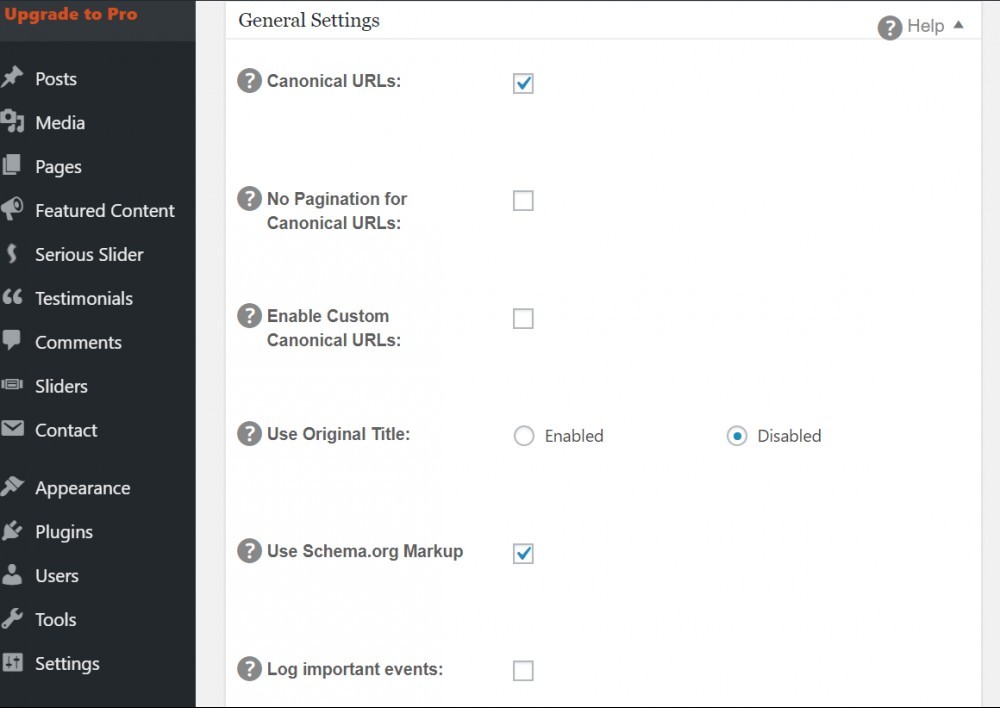Click the Log important events label
The image size is (1000, 708).
(355, 669)
